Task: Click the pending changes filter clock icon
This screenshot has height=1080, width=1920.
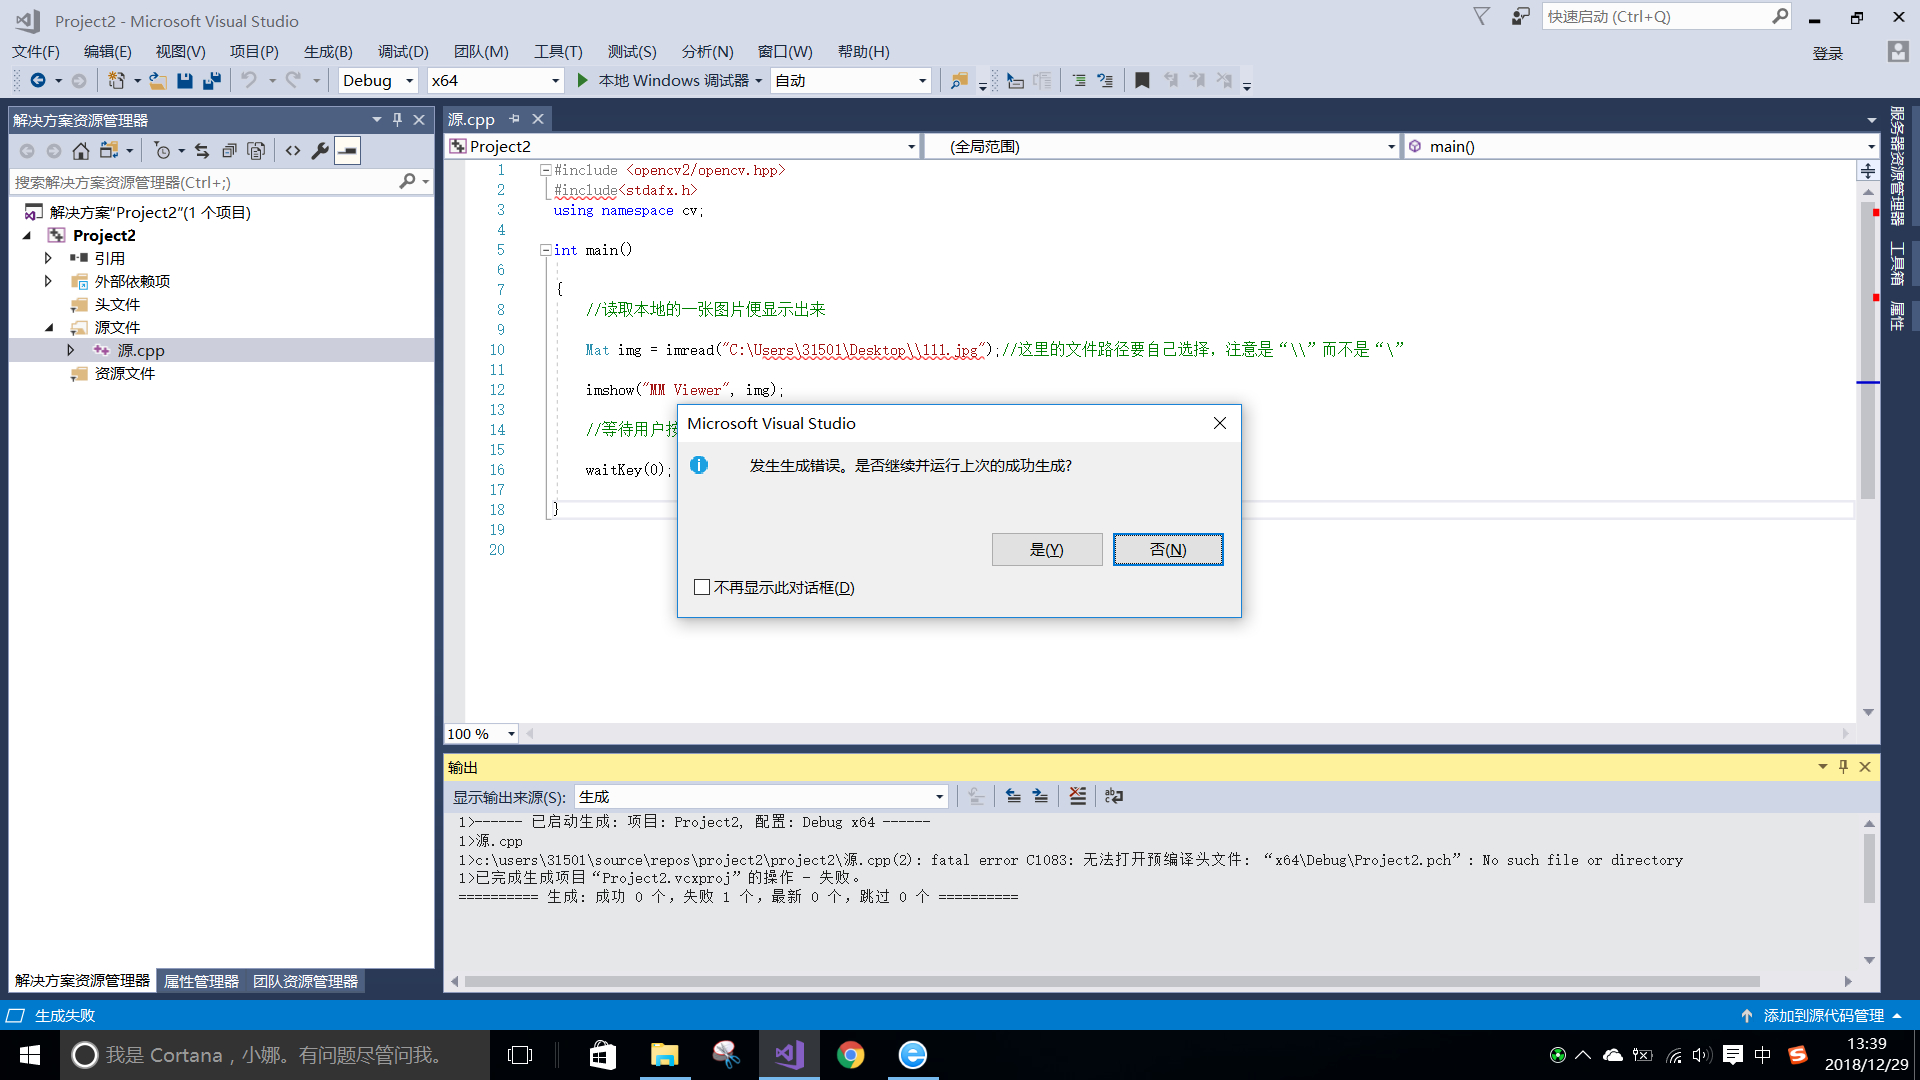Action: 162,151
